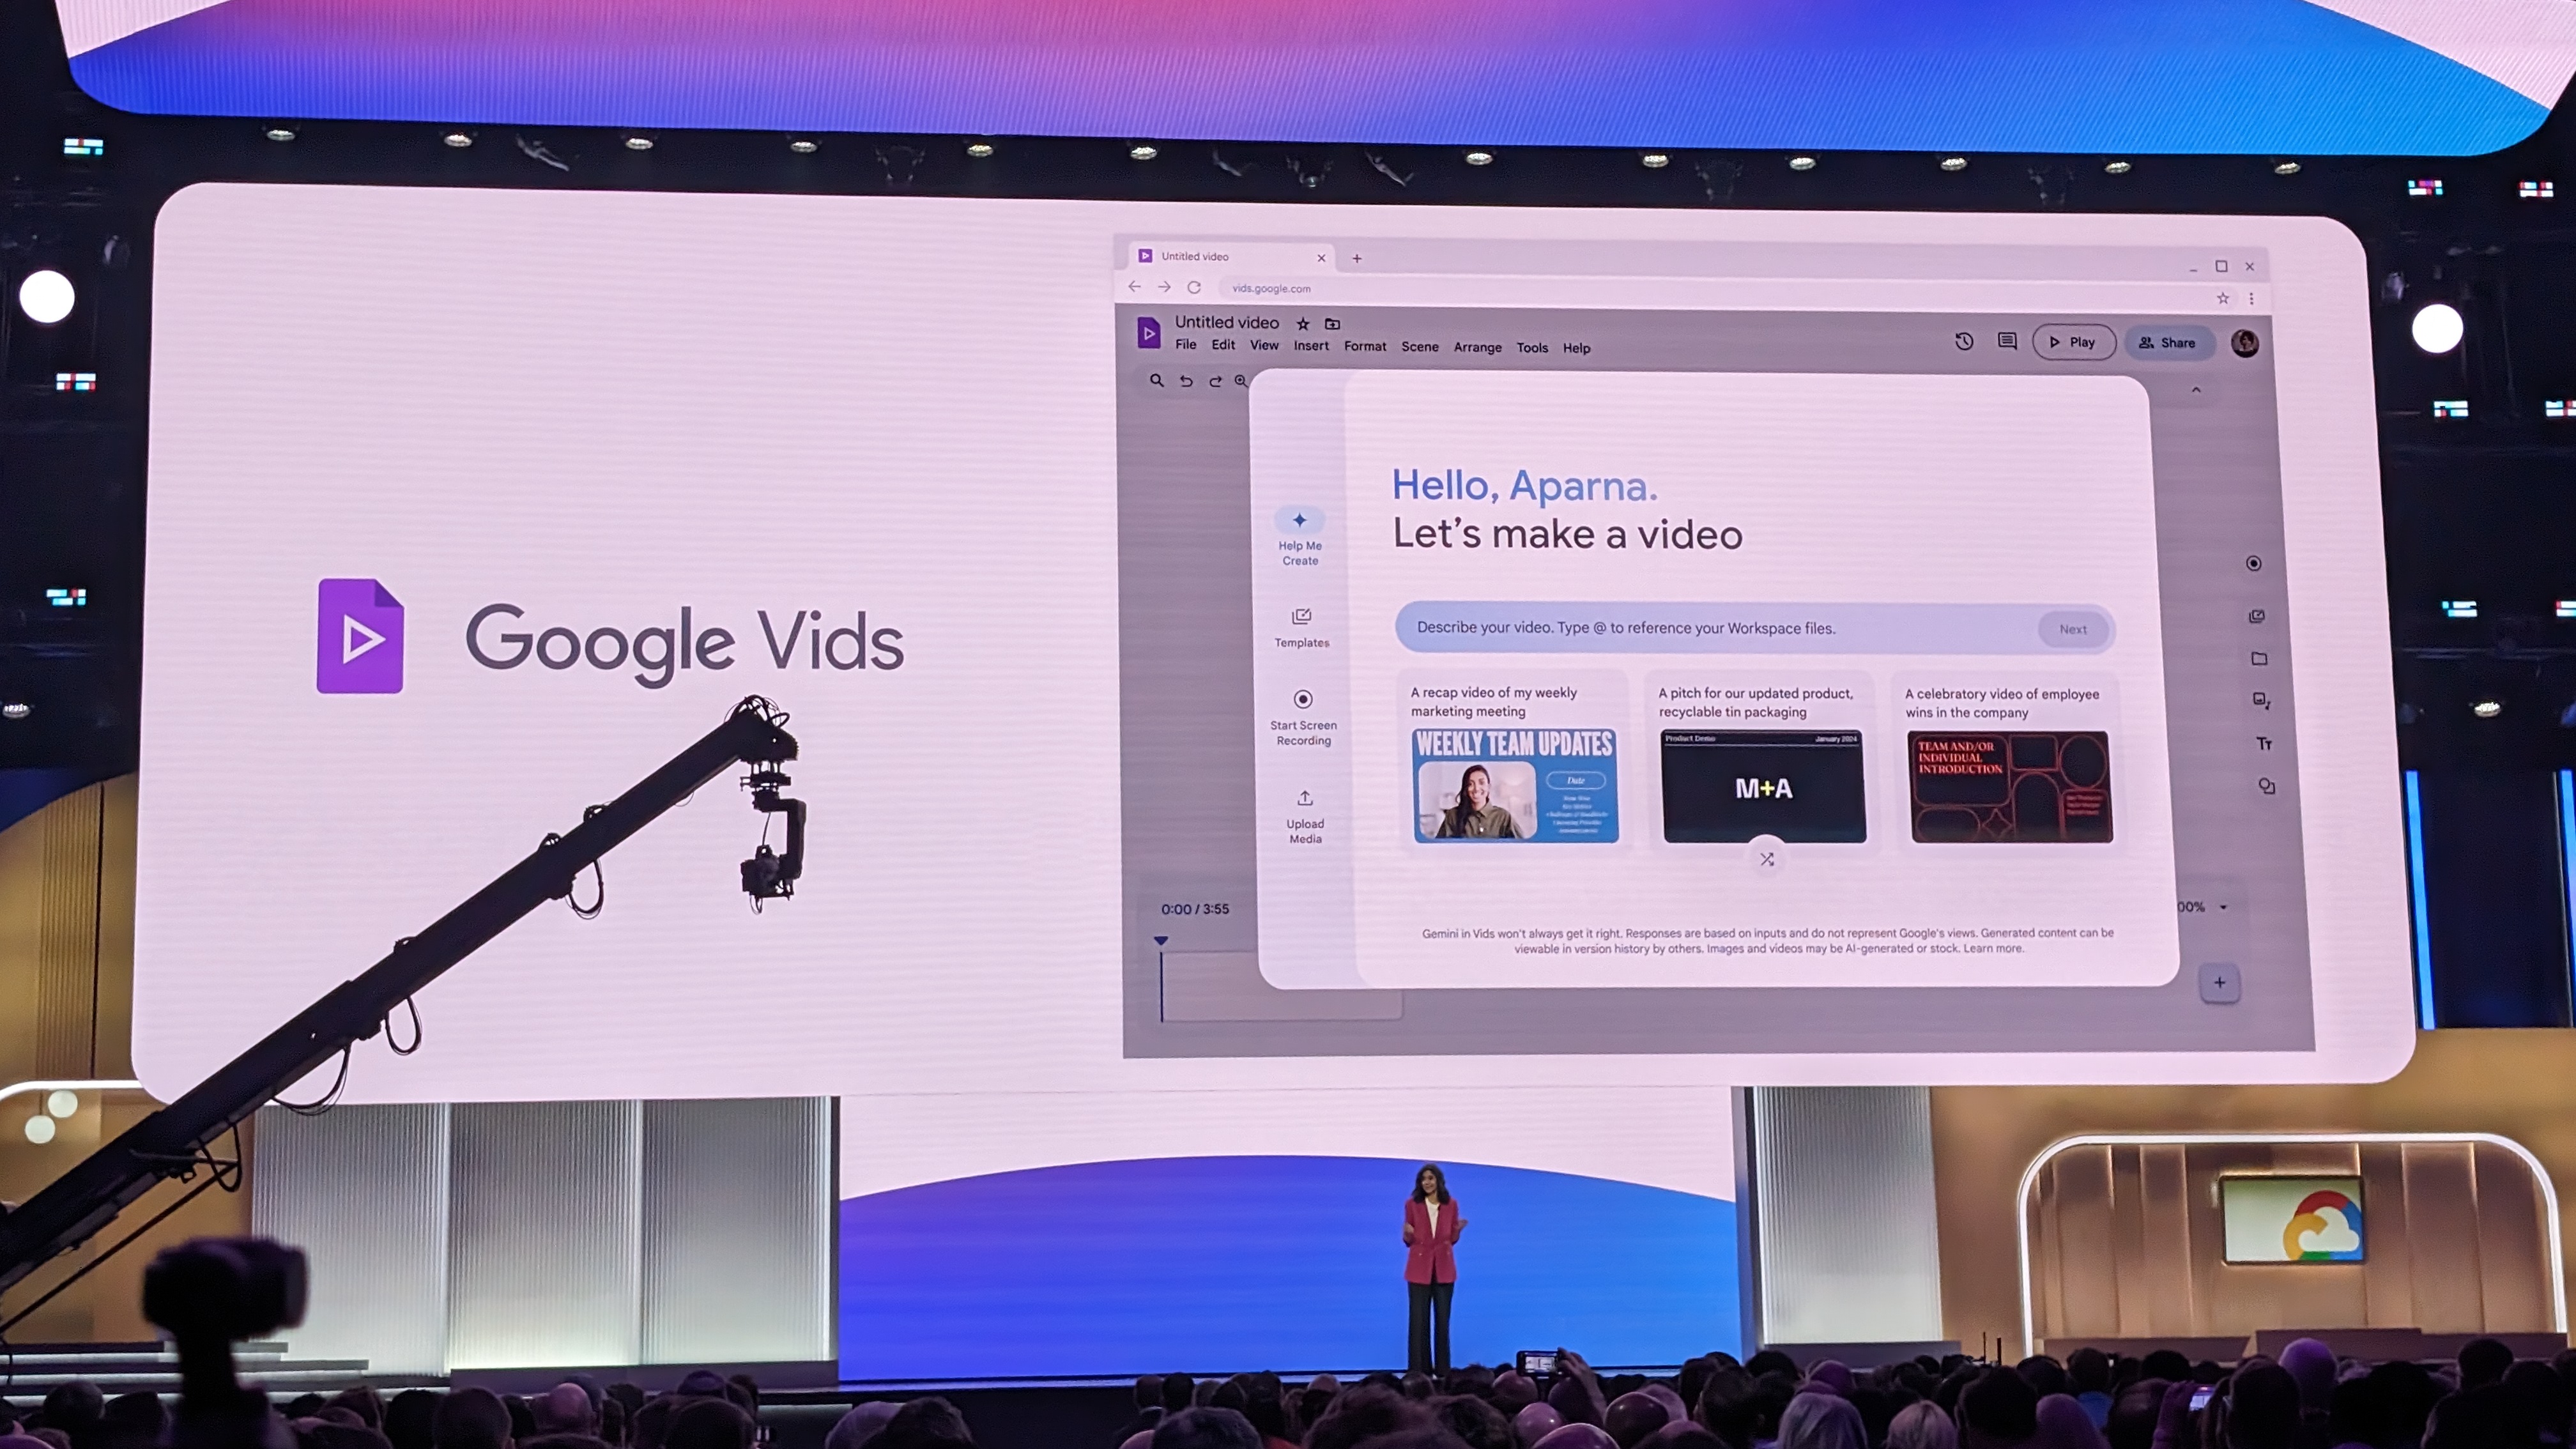Viewport: 2576px width, 1449px height.
Task: Select the Untitled video browser tab
Action: pos(1232,257)
